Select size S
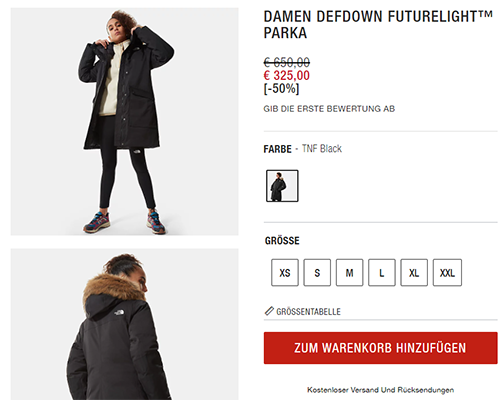 (317, 273)
